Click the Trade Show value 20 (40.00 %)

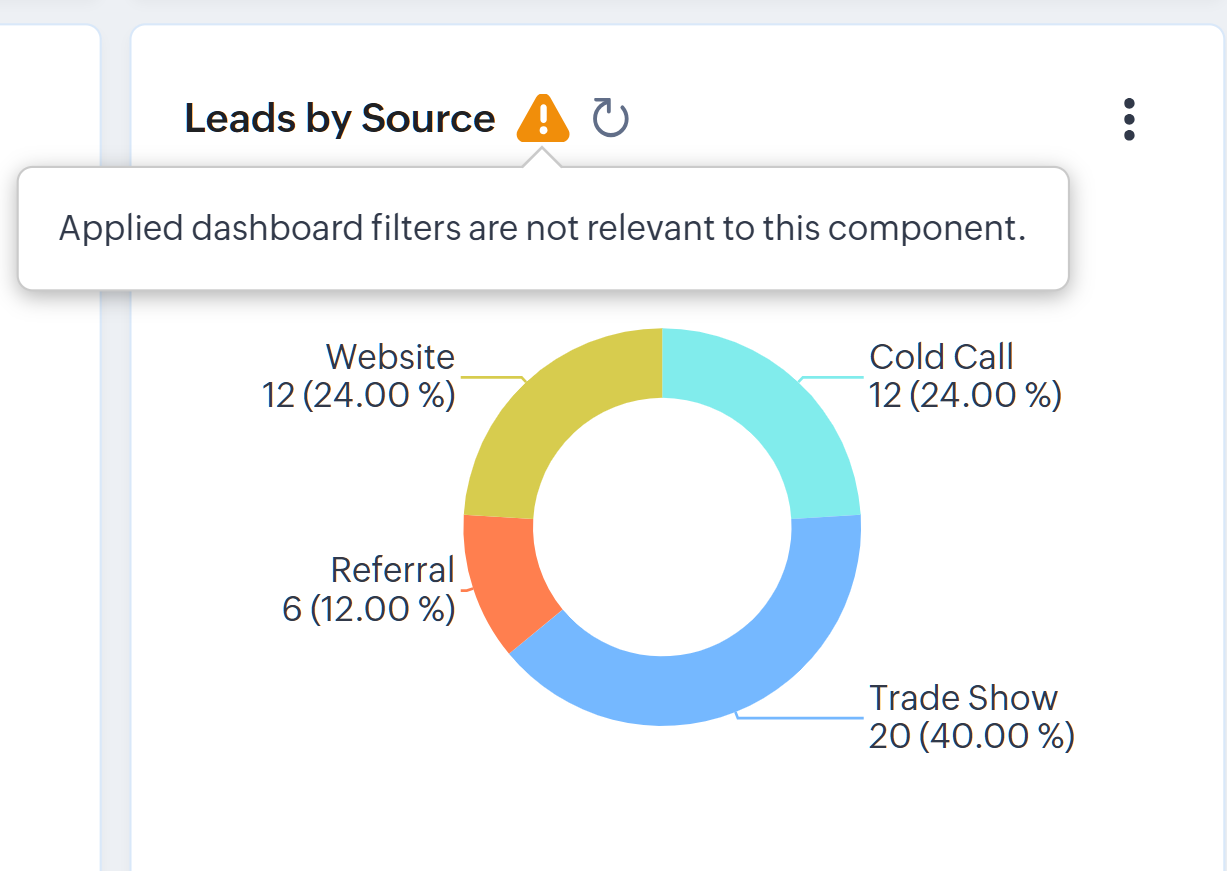971,737
